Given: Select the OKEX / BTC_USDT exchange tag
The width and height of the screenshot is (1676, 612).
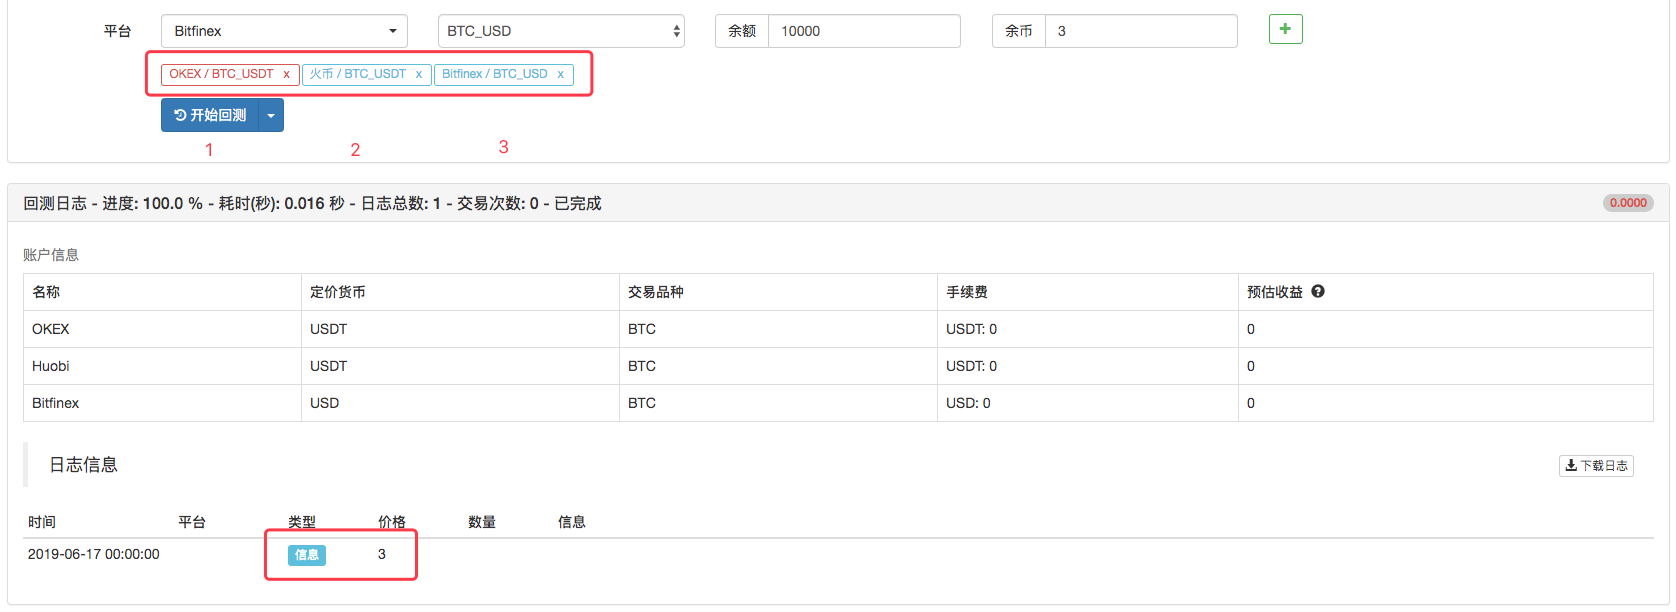Looking at the screenshot, I should pyautogui.click(x=221, y=74).
